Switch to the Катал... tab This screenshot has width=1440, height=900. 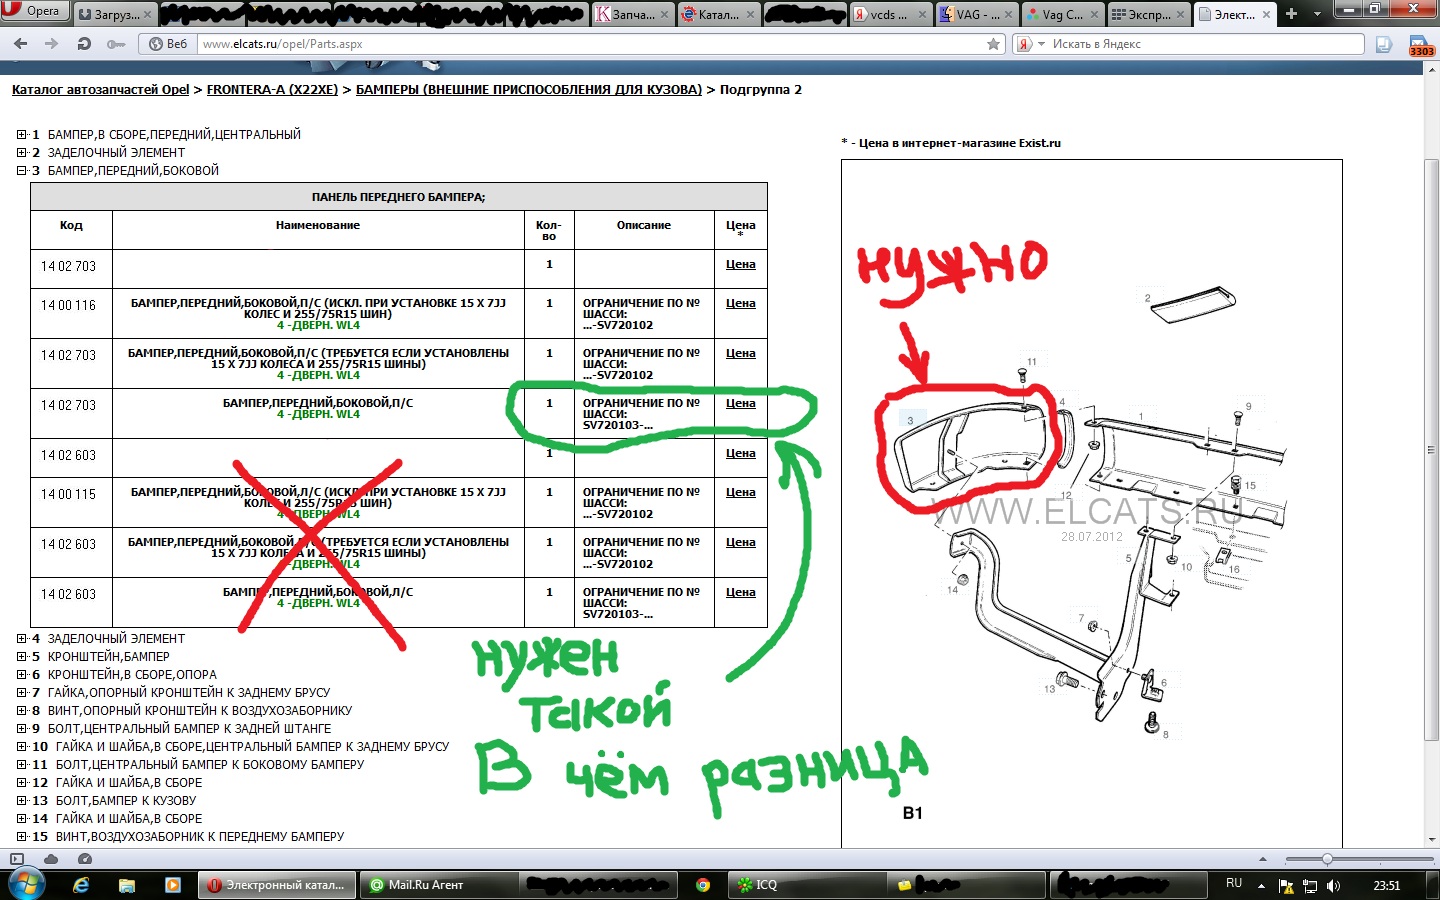(x=718, y=14)
